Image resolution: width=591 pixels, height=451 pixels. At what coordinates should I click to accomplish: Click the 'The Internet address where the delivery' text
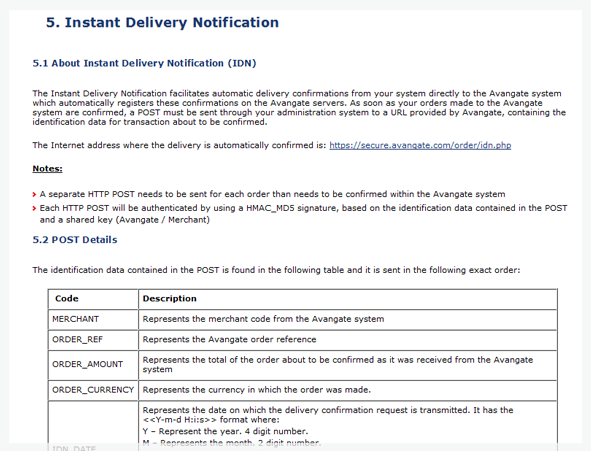pyautogui.click(x=179, y=145)
